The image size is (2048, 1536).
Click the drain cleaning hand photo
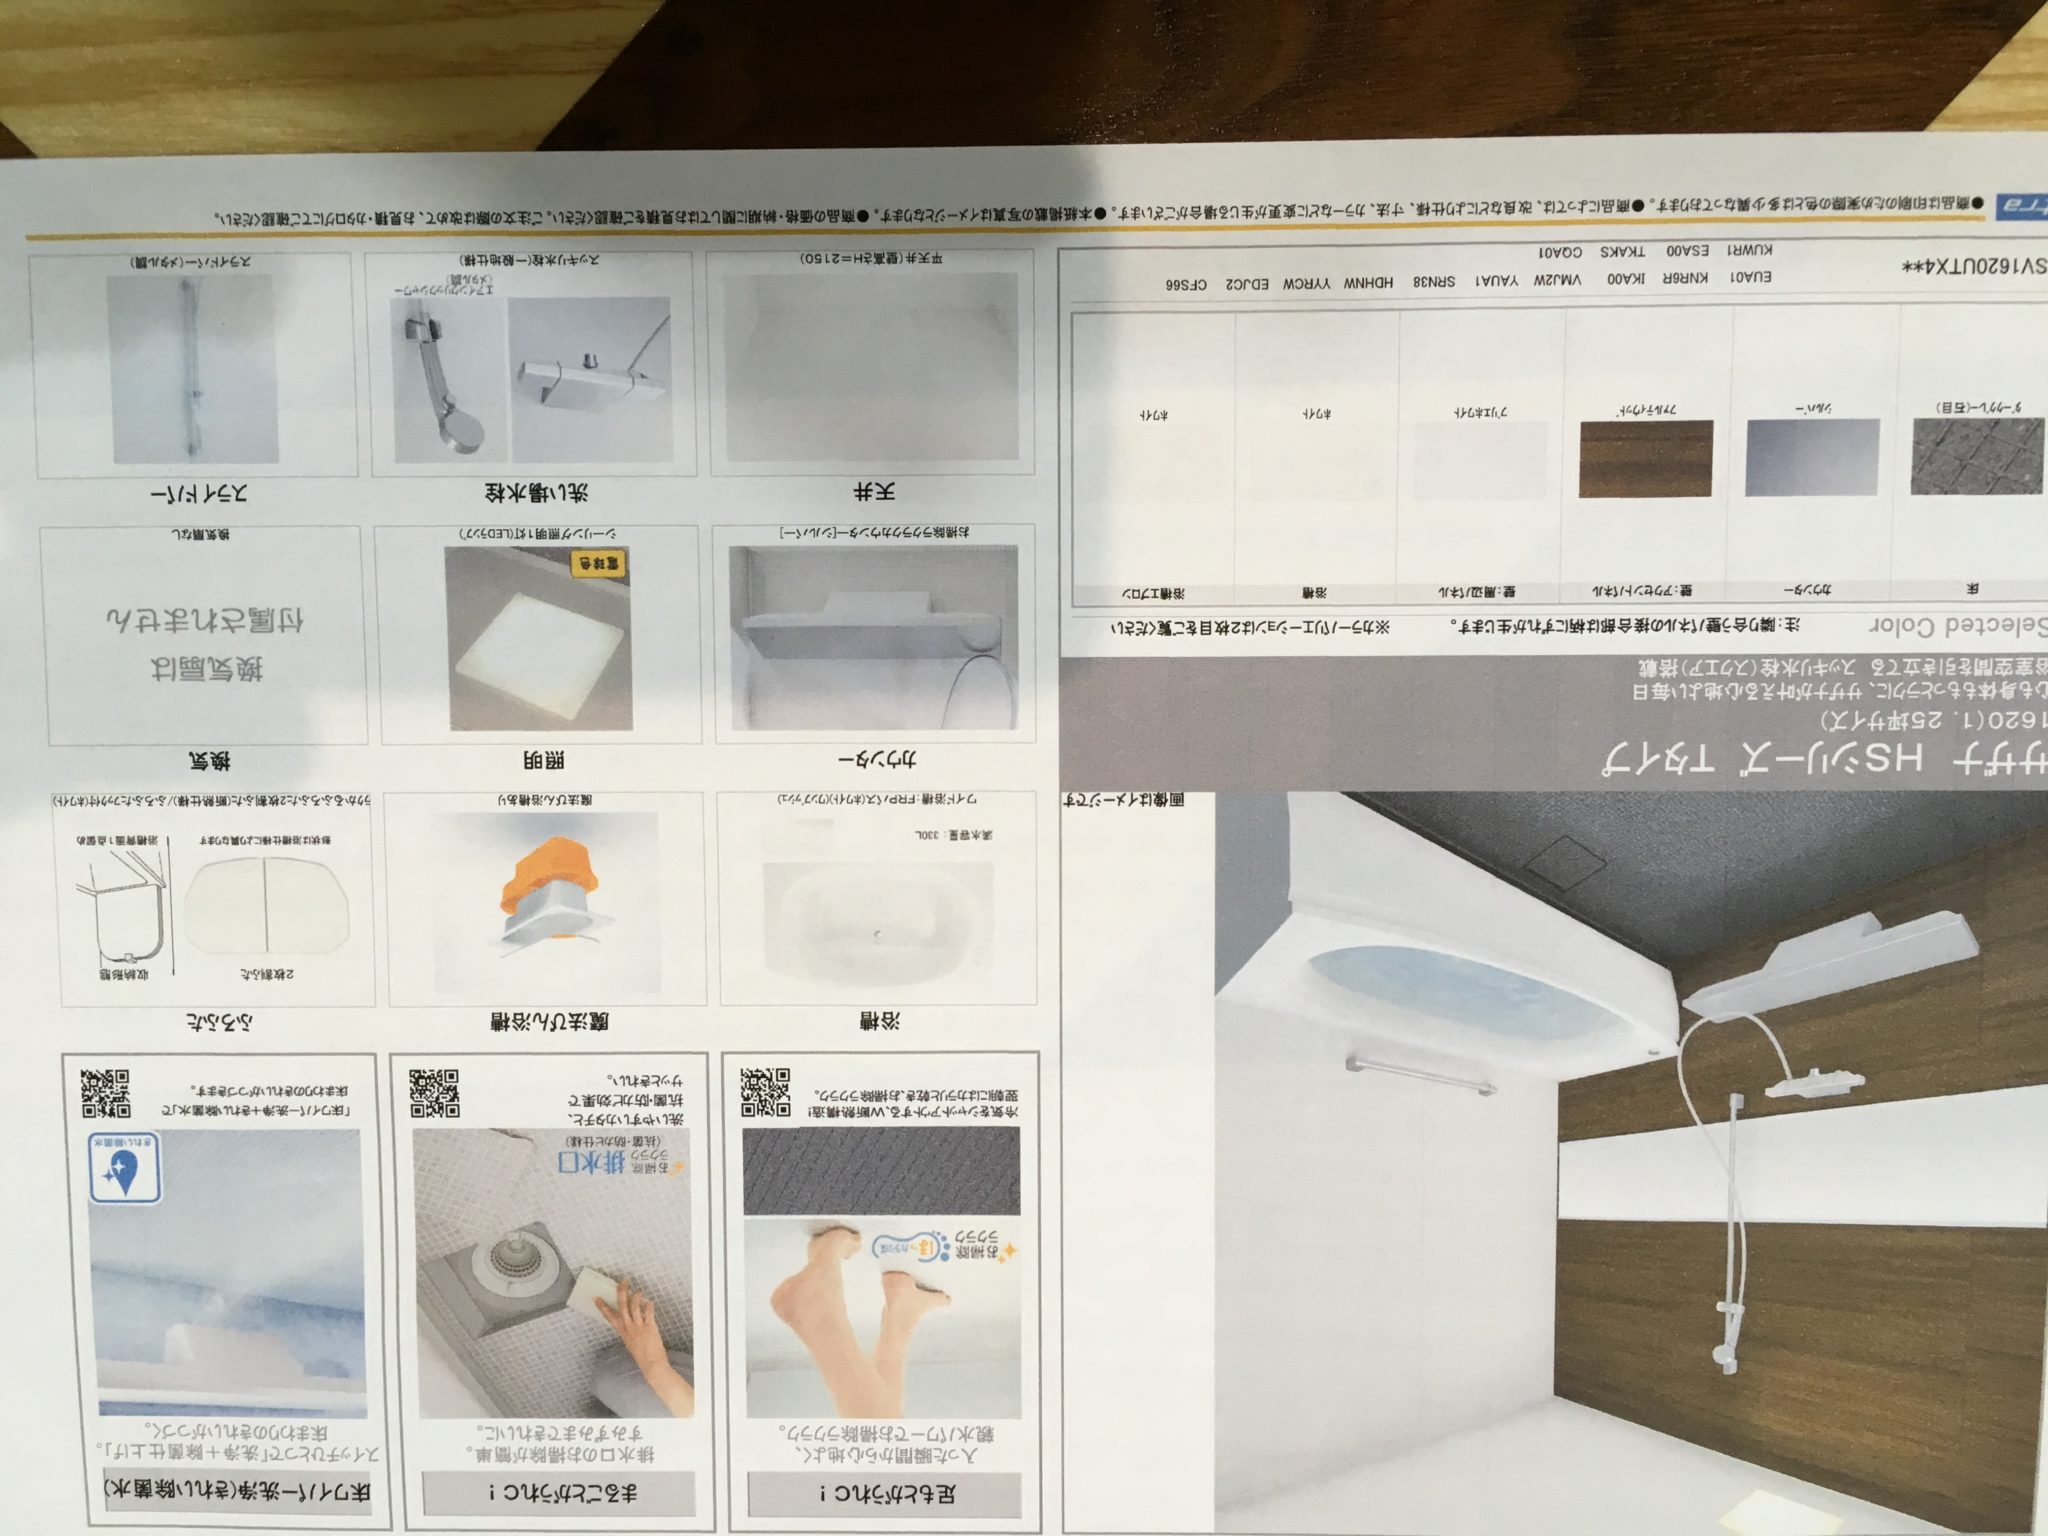tap(555, 1275)
